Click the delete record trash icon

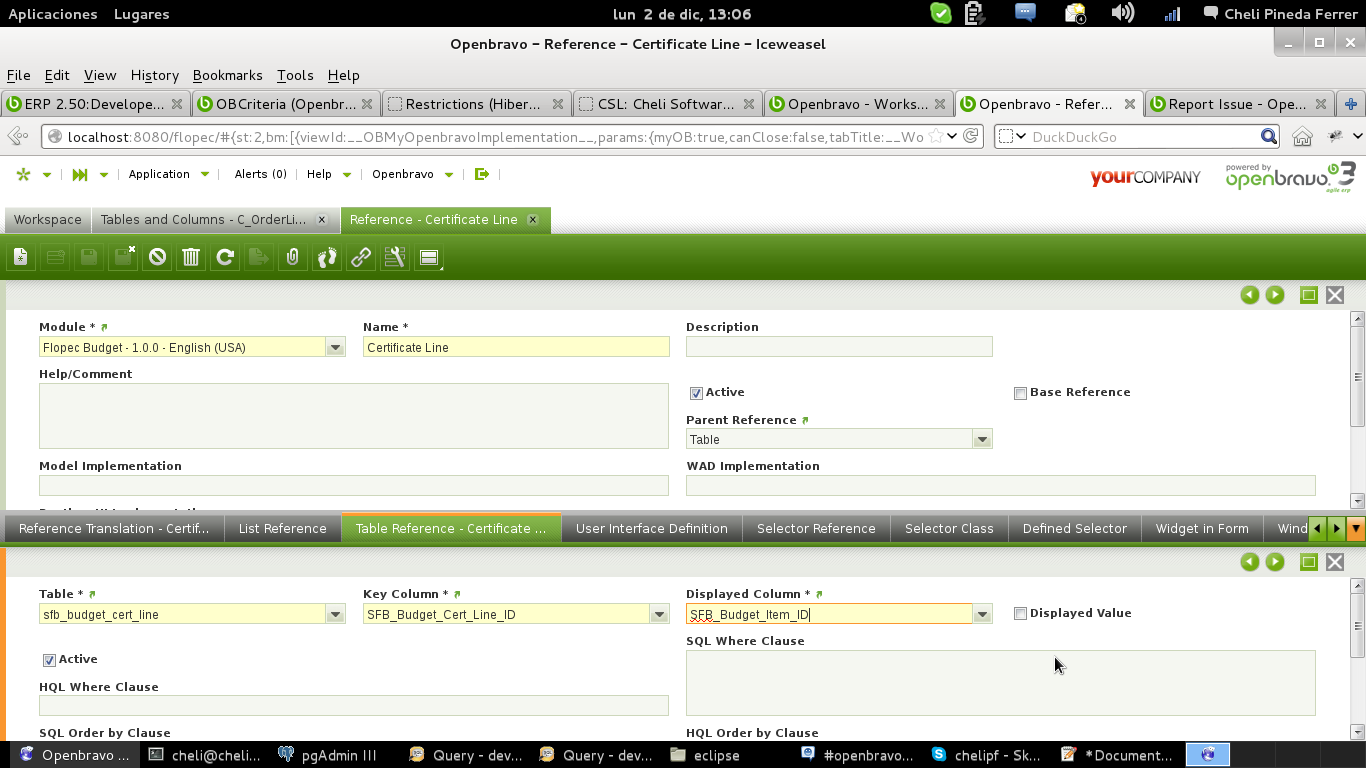click(191, 258)
